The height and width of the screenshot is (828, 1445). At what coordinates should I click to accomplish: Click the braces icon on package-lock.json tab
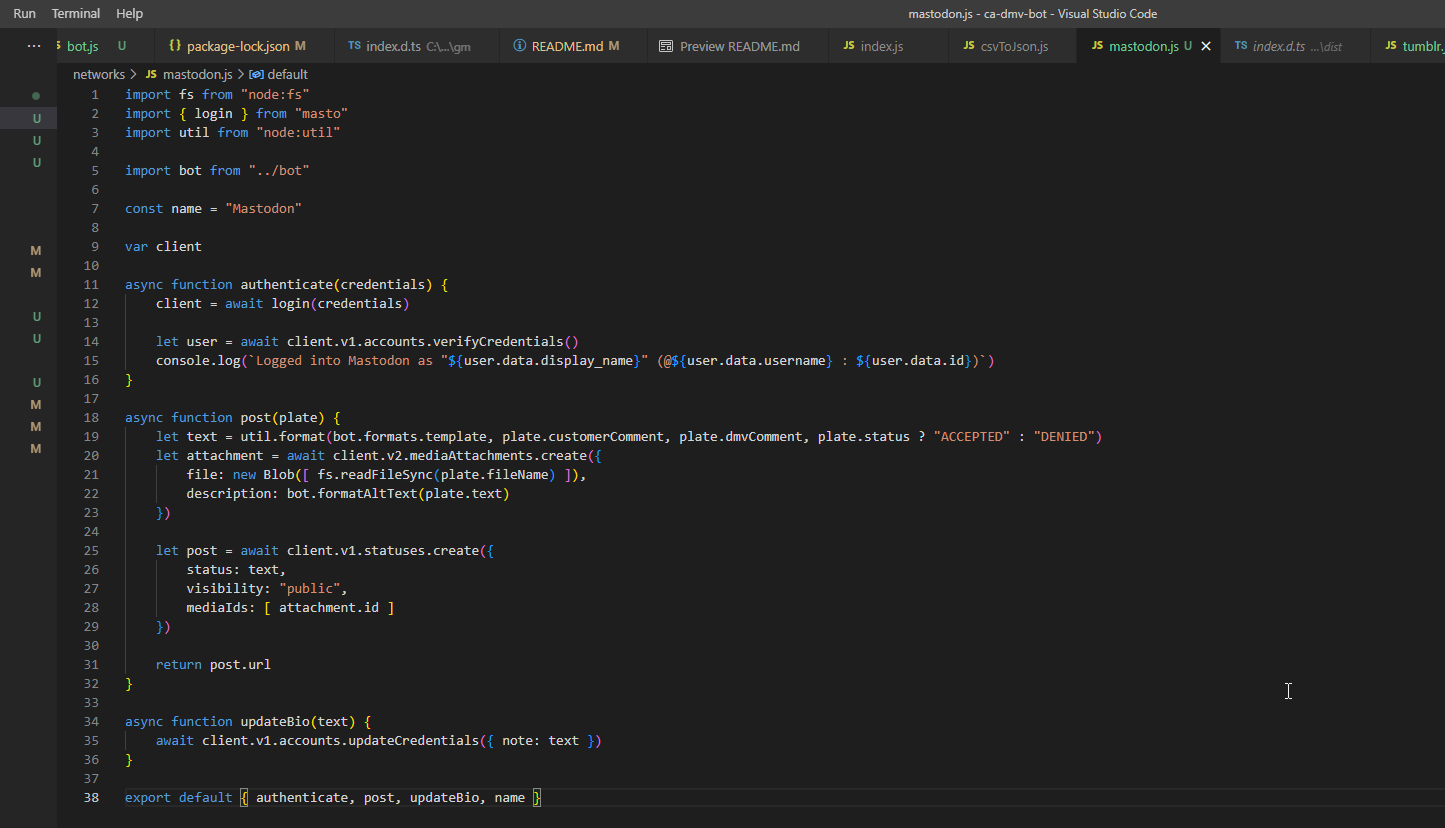click(175, 46)
